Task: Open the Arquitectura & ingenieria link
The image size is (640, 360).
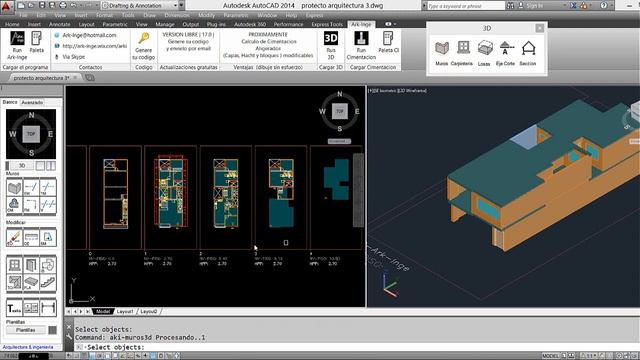Action: tap(28, 347)
